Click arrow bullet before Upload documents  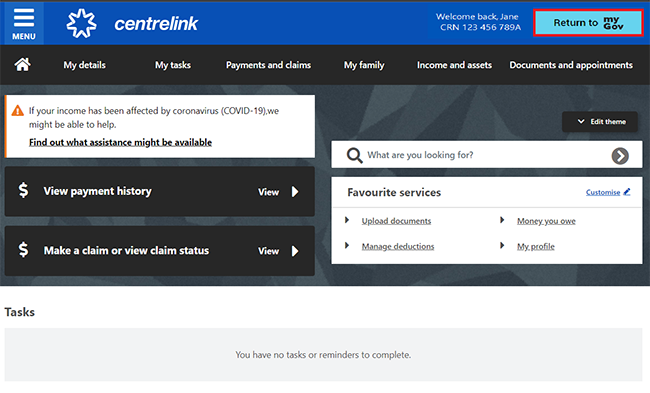[x=347, y=220]
